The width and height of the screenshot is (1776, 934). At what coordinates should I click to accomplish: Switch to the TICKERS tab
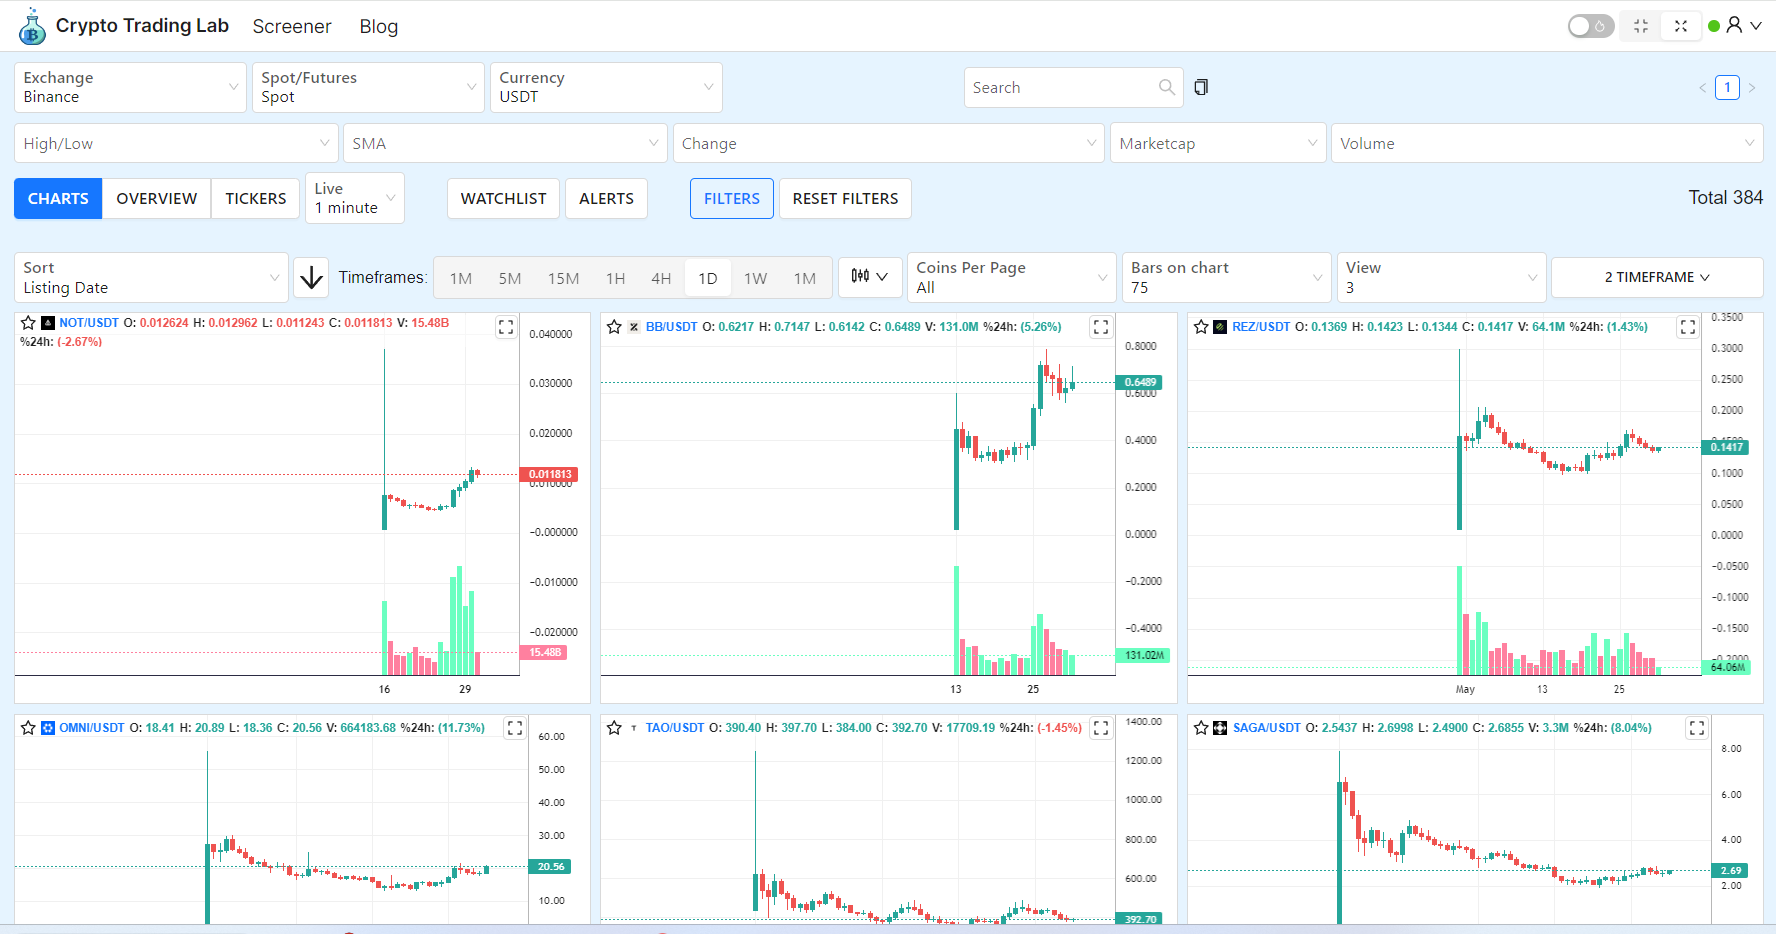256,198
